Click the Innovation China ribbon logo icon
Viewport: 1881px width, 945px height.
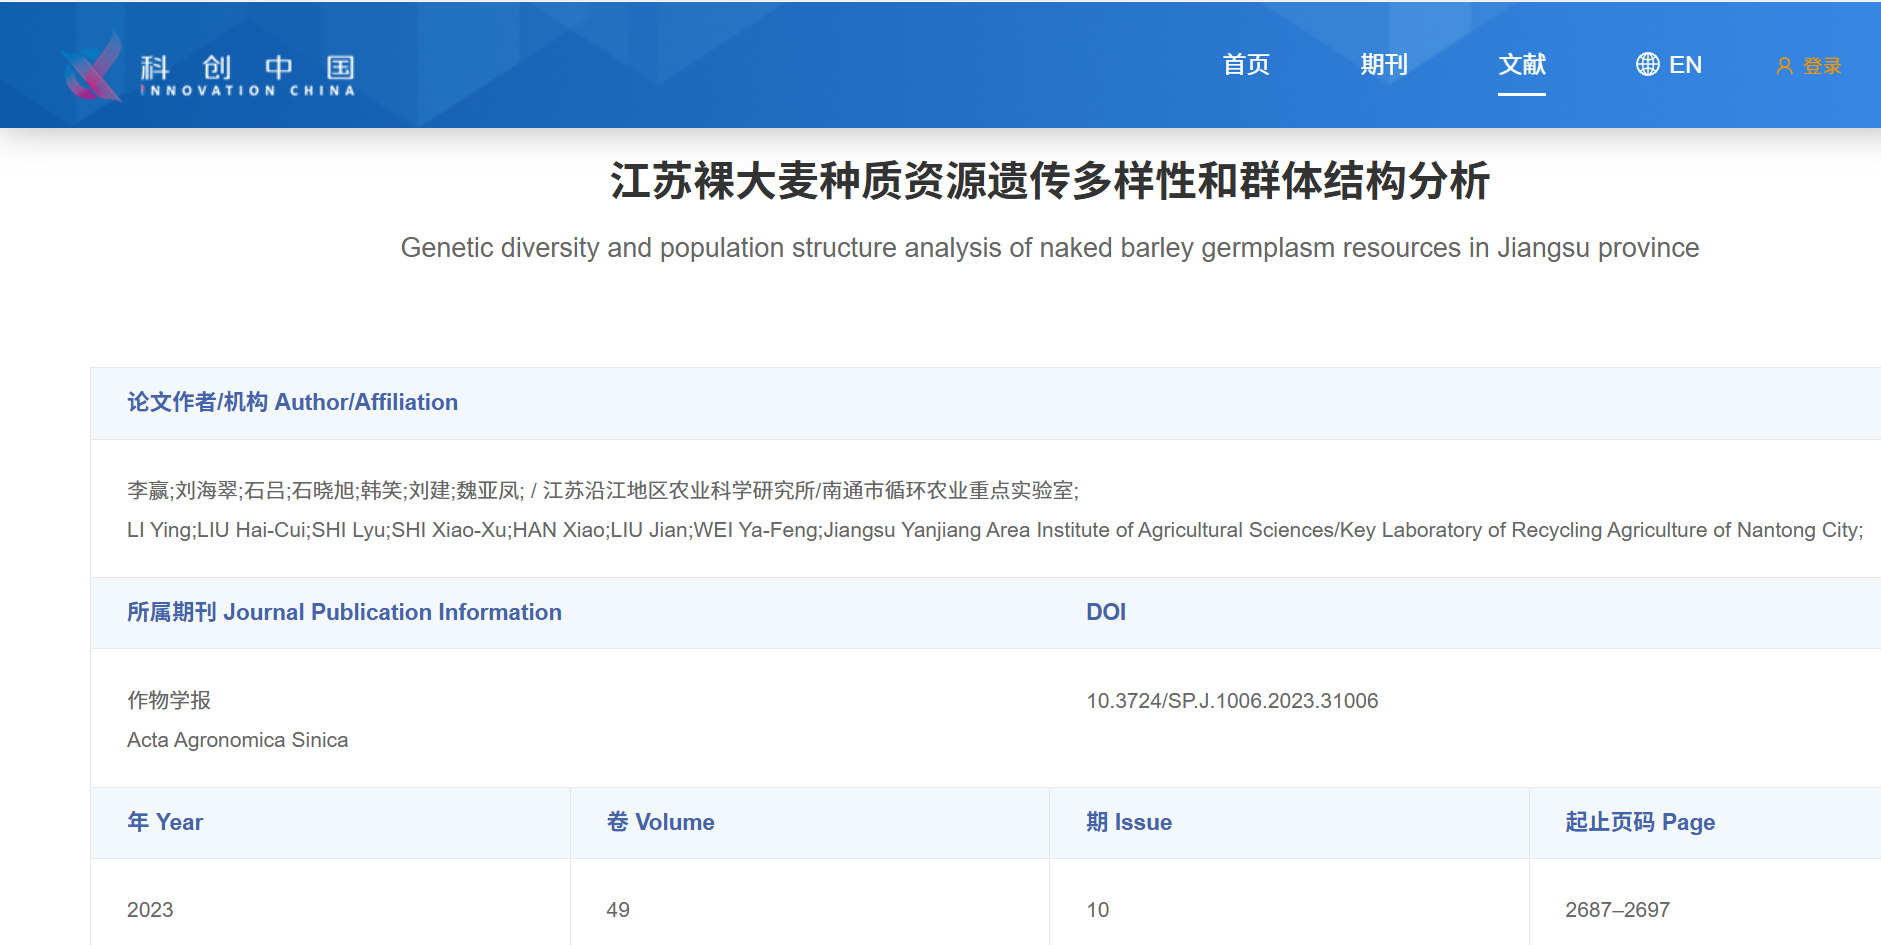tap(92, 68)
